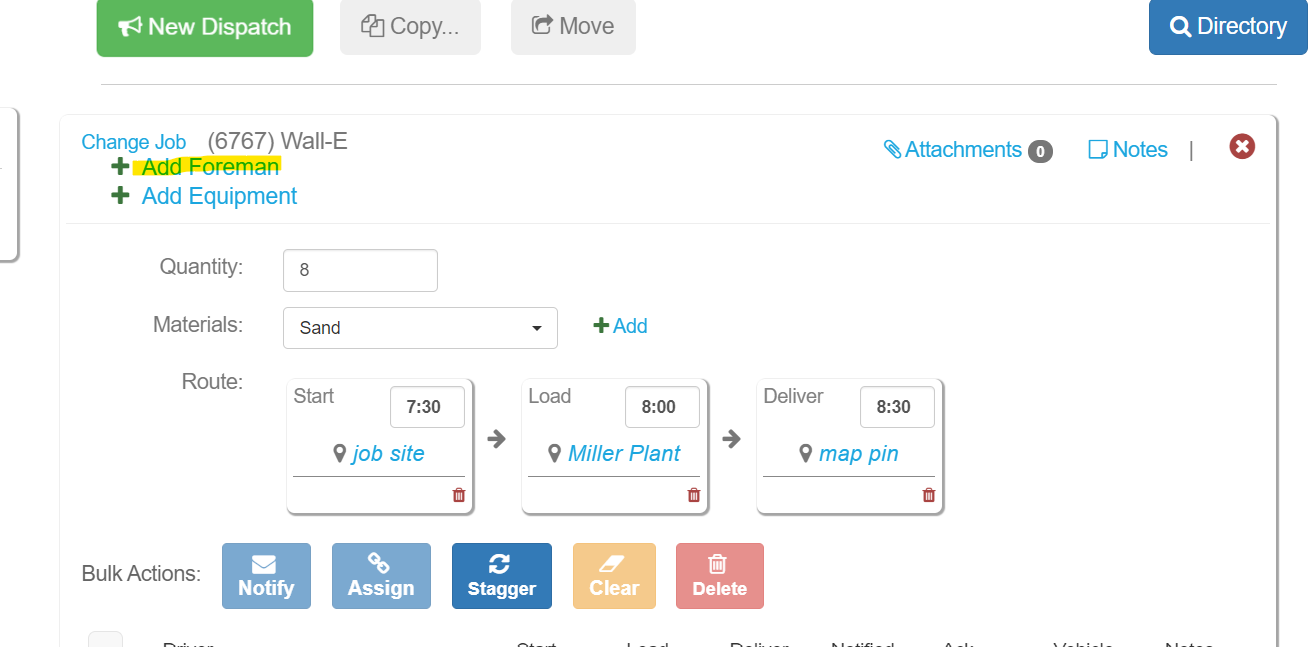Click the Load time field 8:00
The height and width of the screenshot is (647, 1315).
[662, 407]
